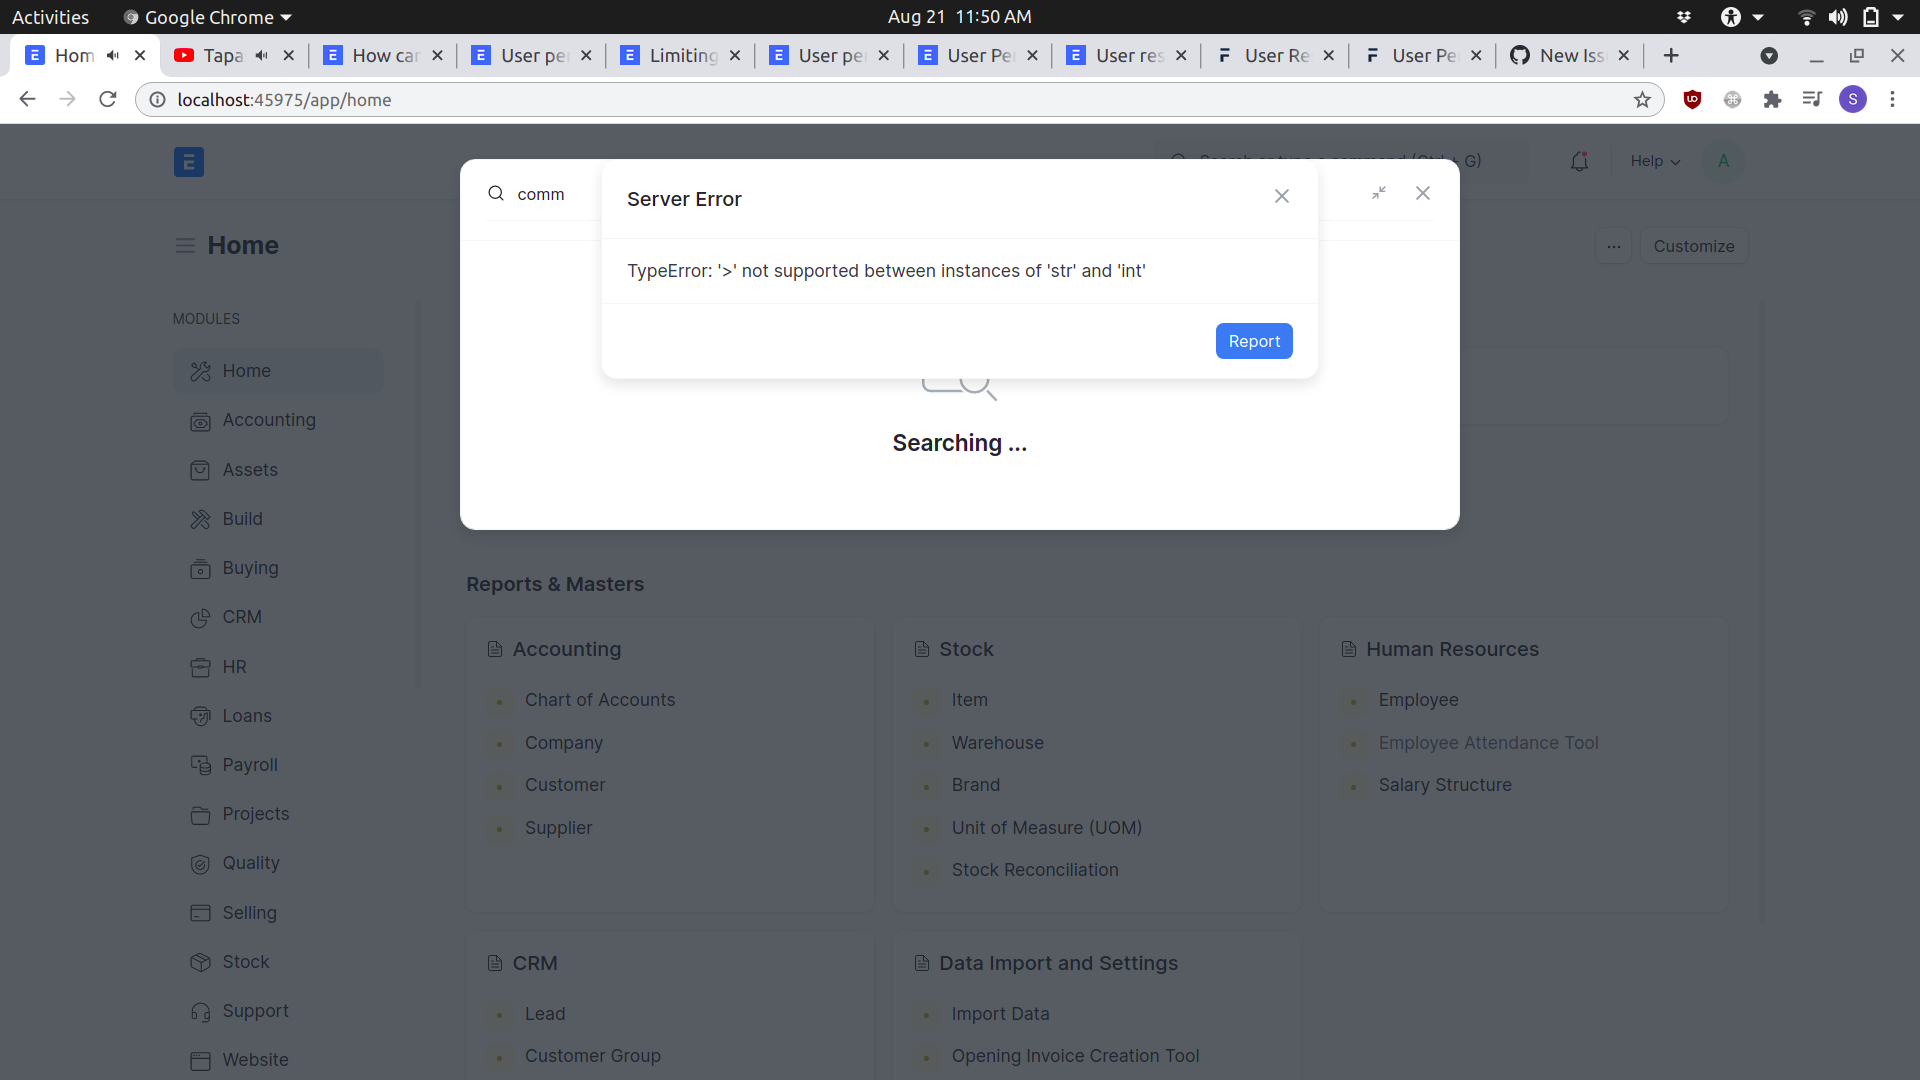The image size is (1920, 1080).
Task: Switch to the 'Limiting' browser tab
Action: coord(682,56)
